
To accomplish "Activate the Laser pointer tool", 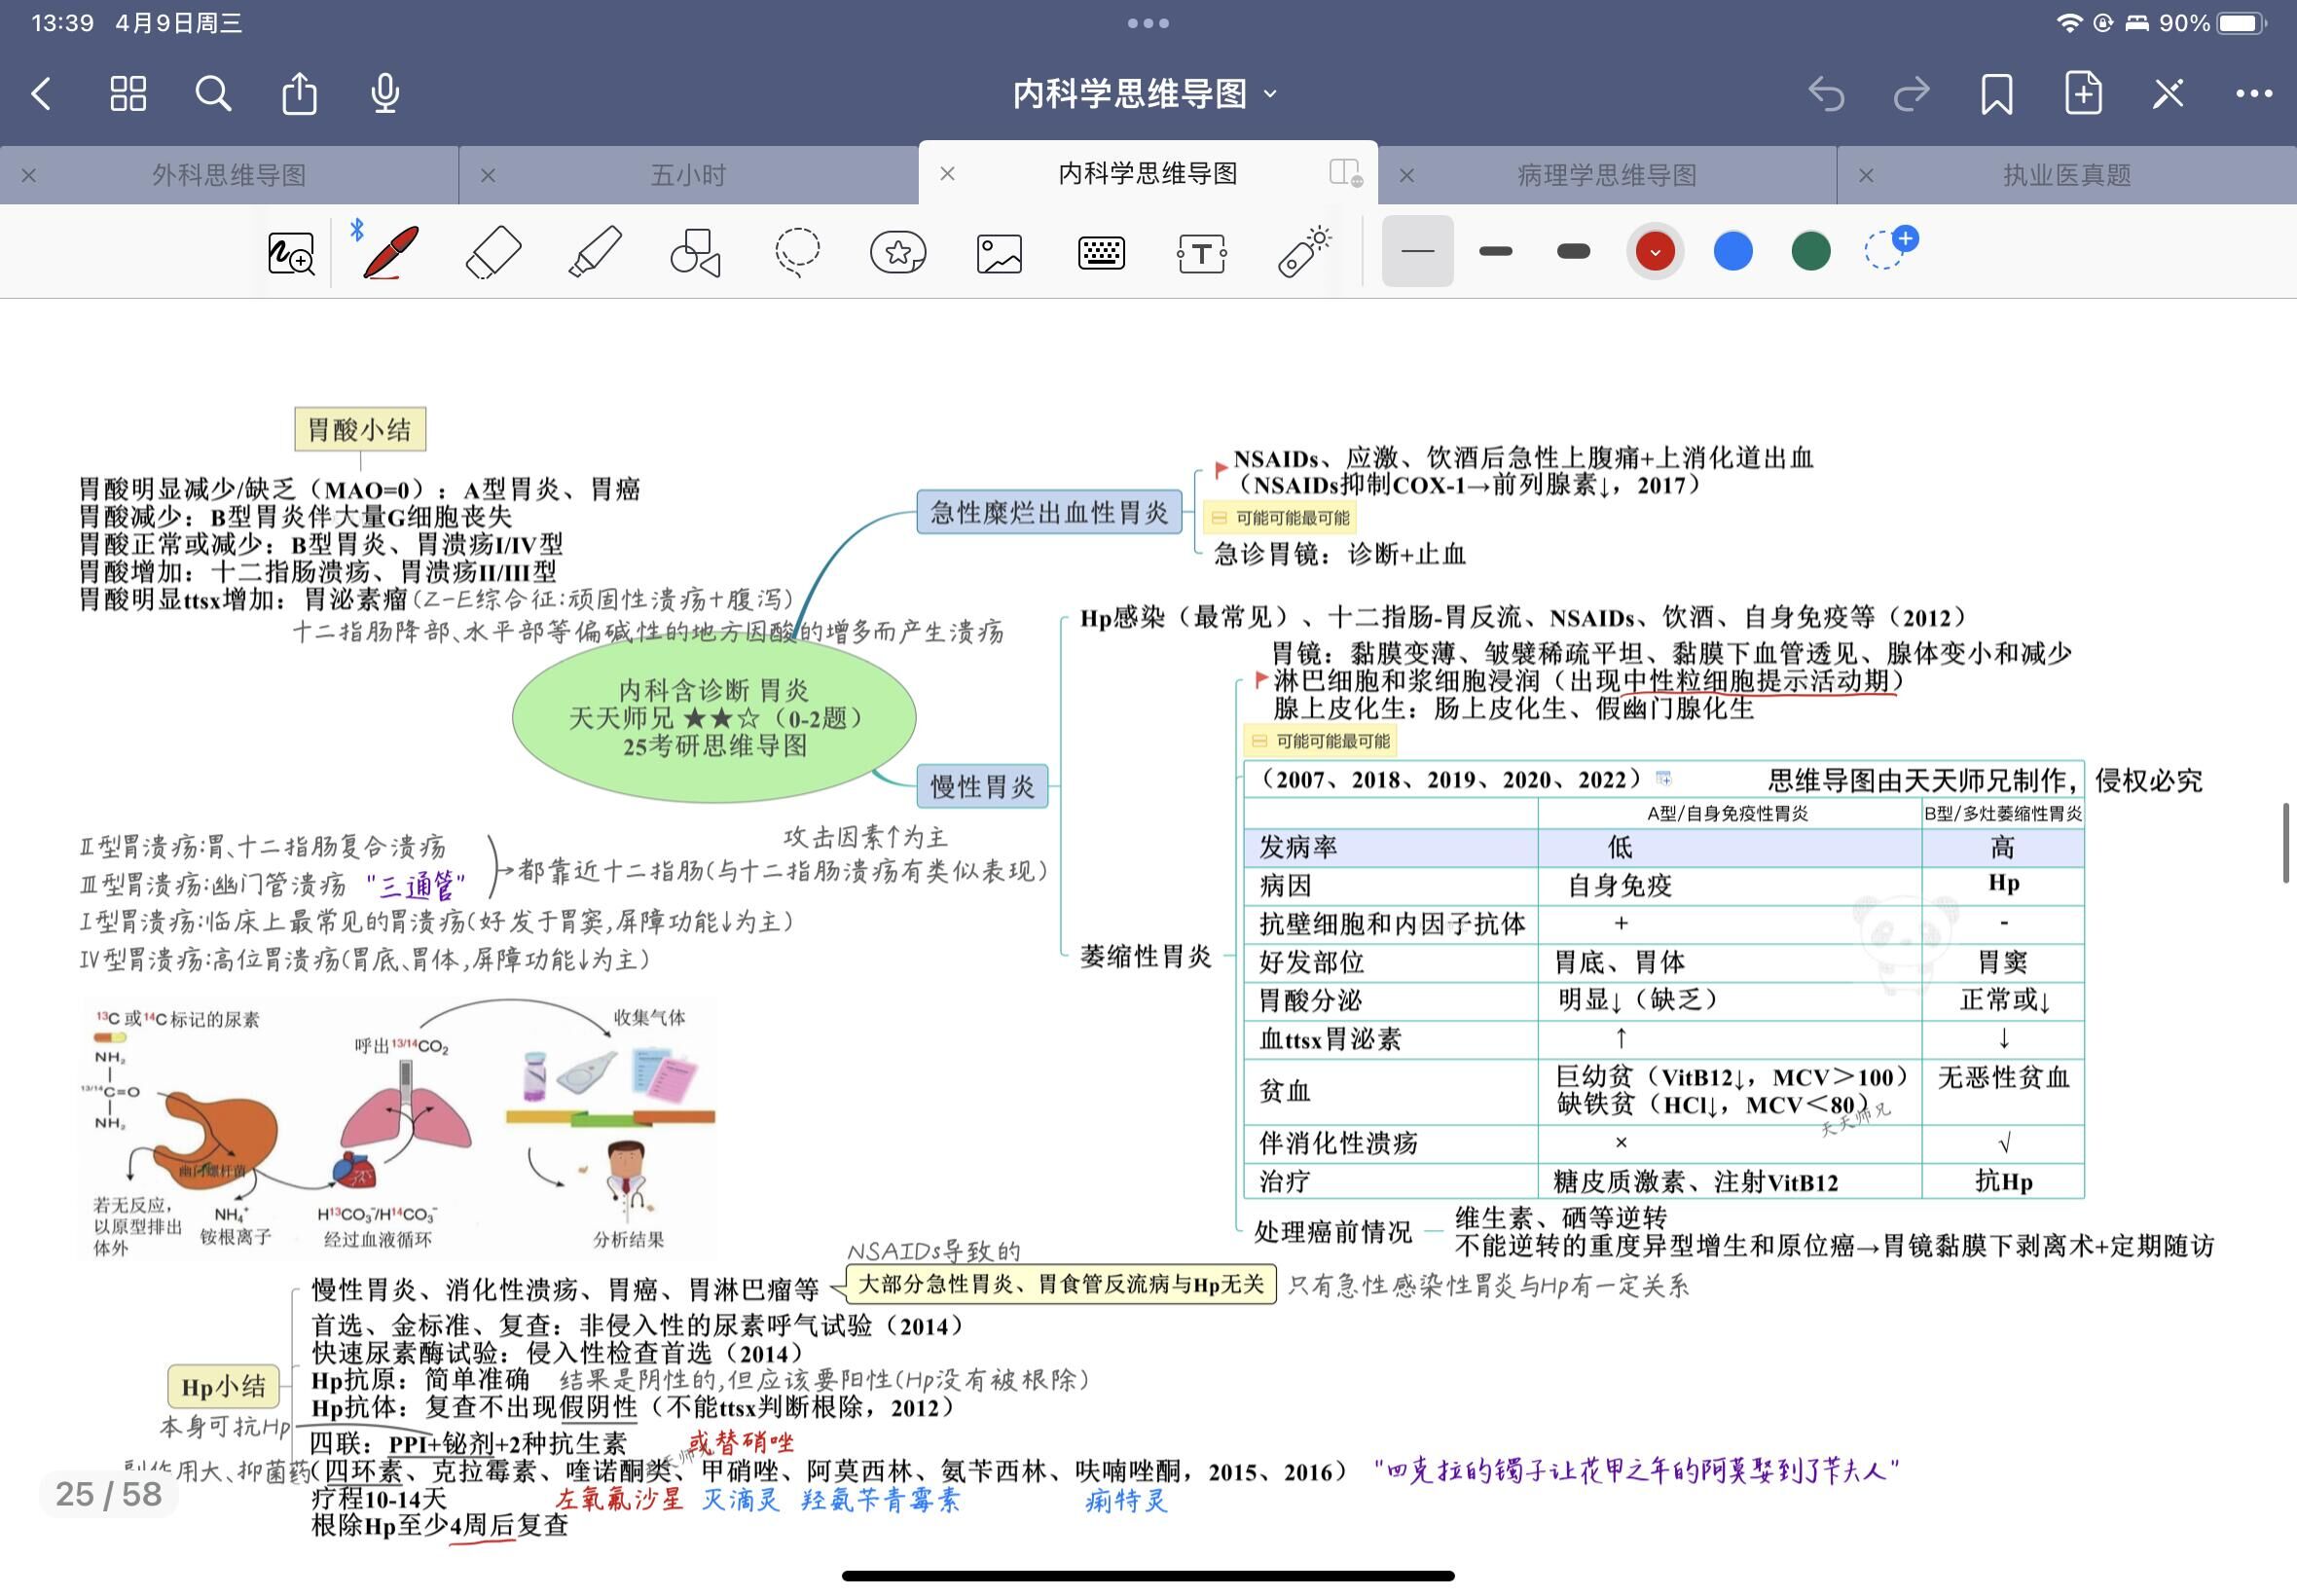I will coord(1303,252).
